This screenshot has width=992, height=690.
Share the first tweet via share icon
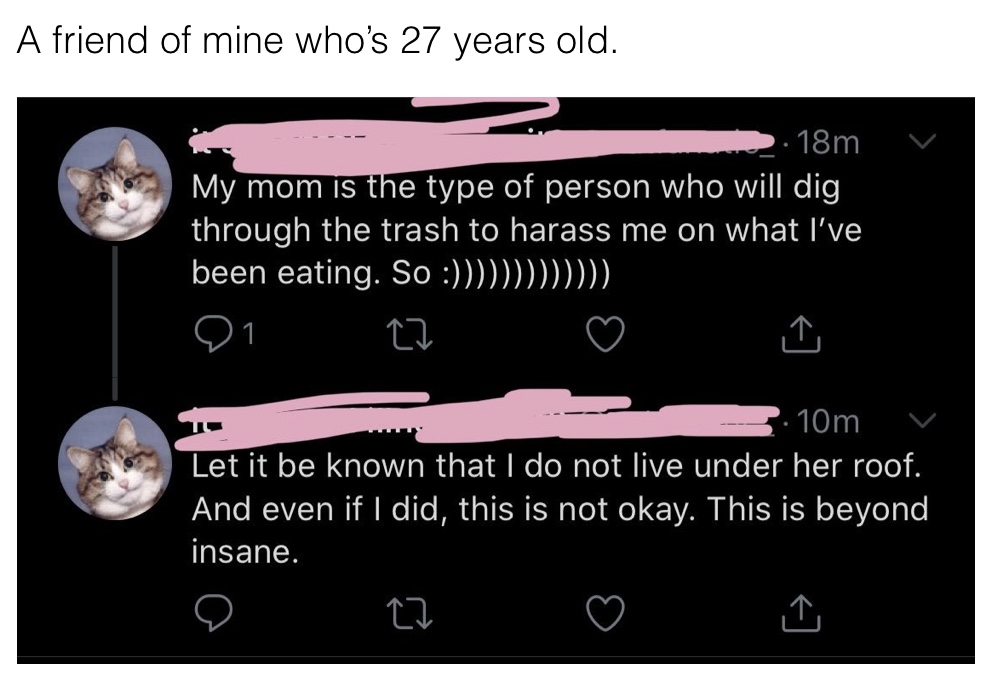tap(801, 333)
